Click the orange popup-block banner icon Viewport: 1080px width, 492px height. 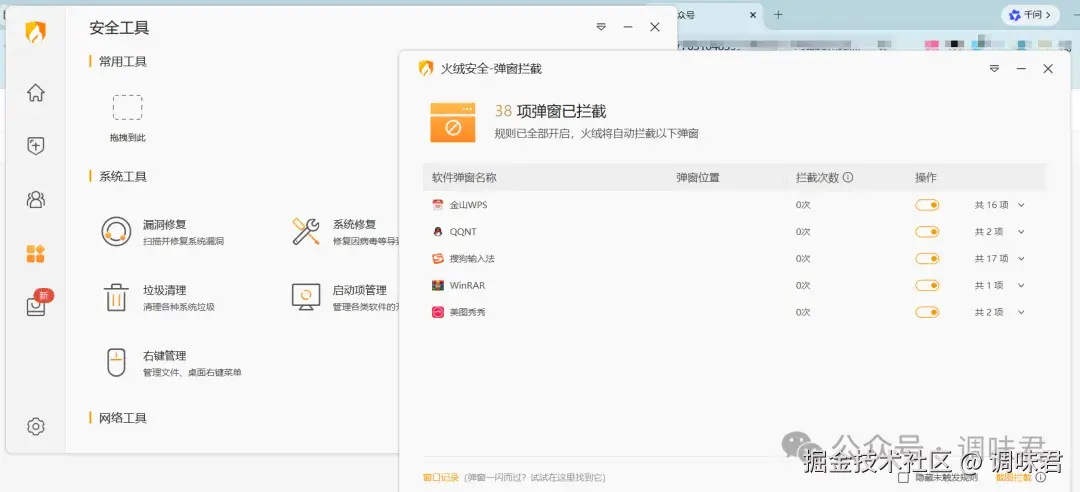click(453, 123)
